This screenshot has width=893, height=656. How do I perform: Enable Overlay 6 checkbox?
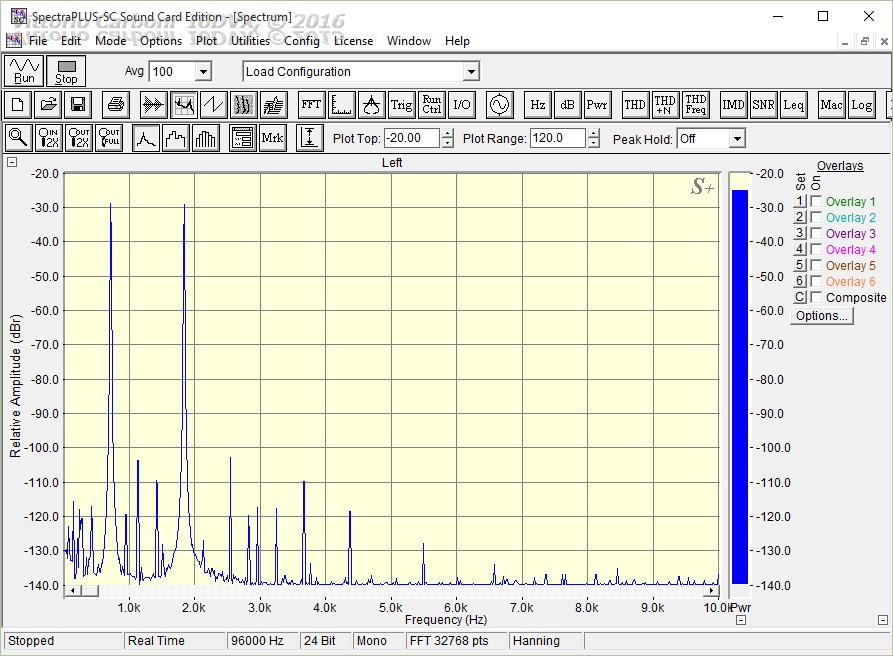(816, 281)
